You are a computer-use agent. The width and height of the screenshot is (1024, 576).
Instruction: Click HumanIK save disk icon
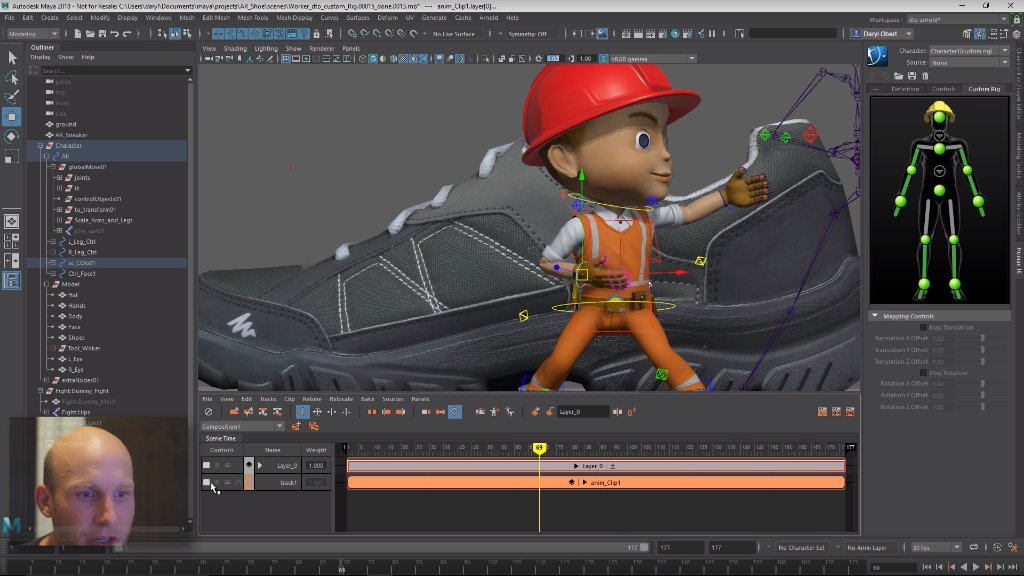click(912, 76)
